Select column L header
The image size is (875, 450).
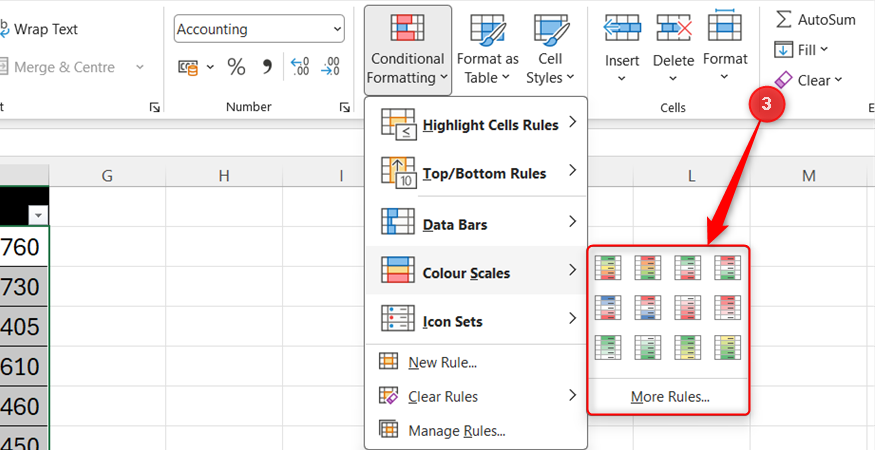tap(691, 176)
